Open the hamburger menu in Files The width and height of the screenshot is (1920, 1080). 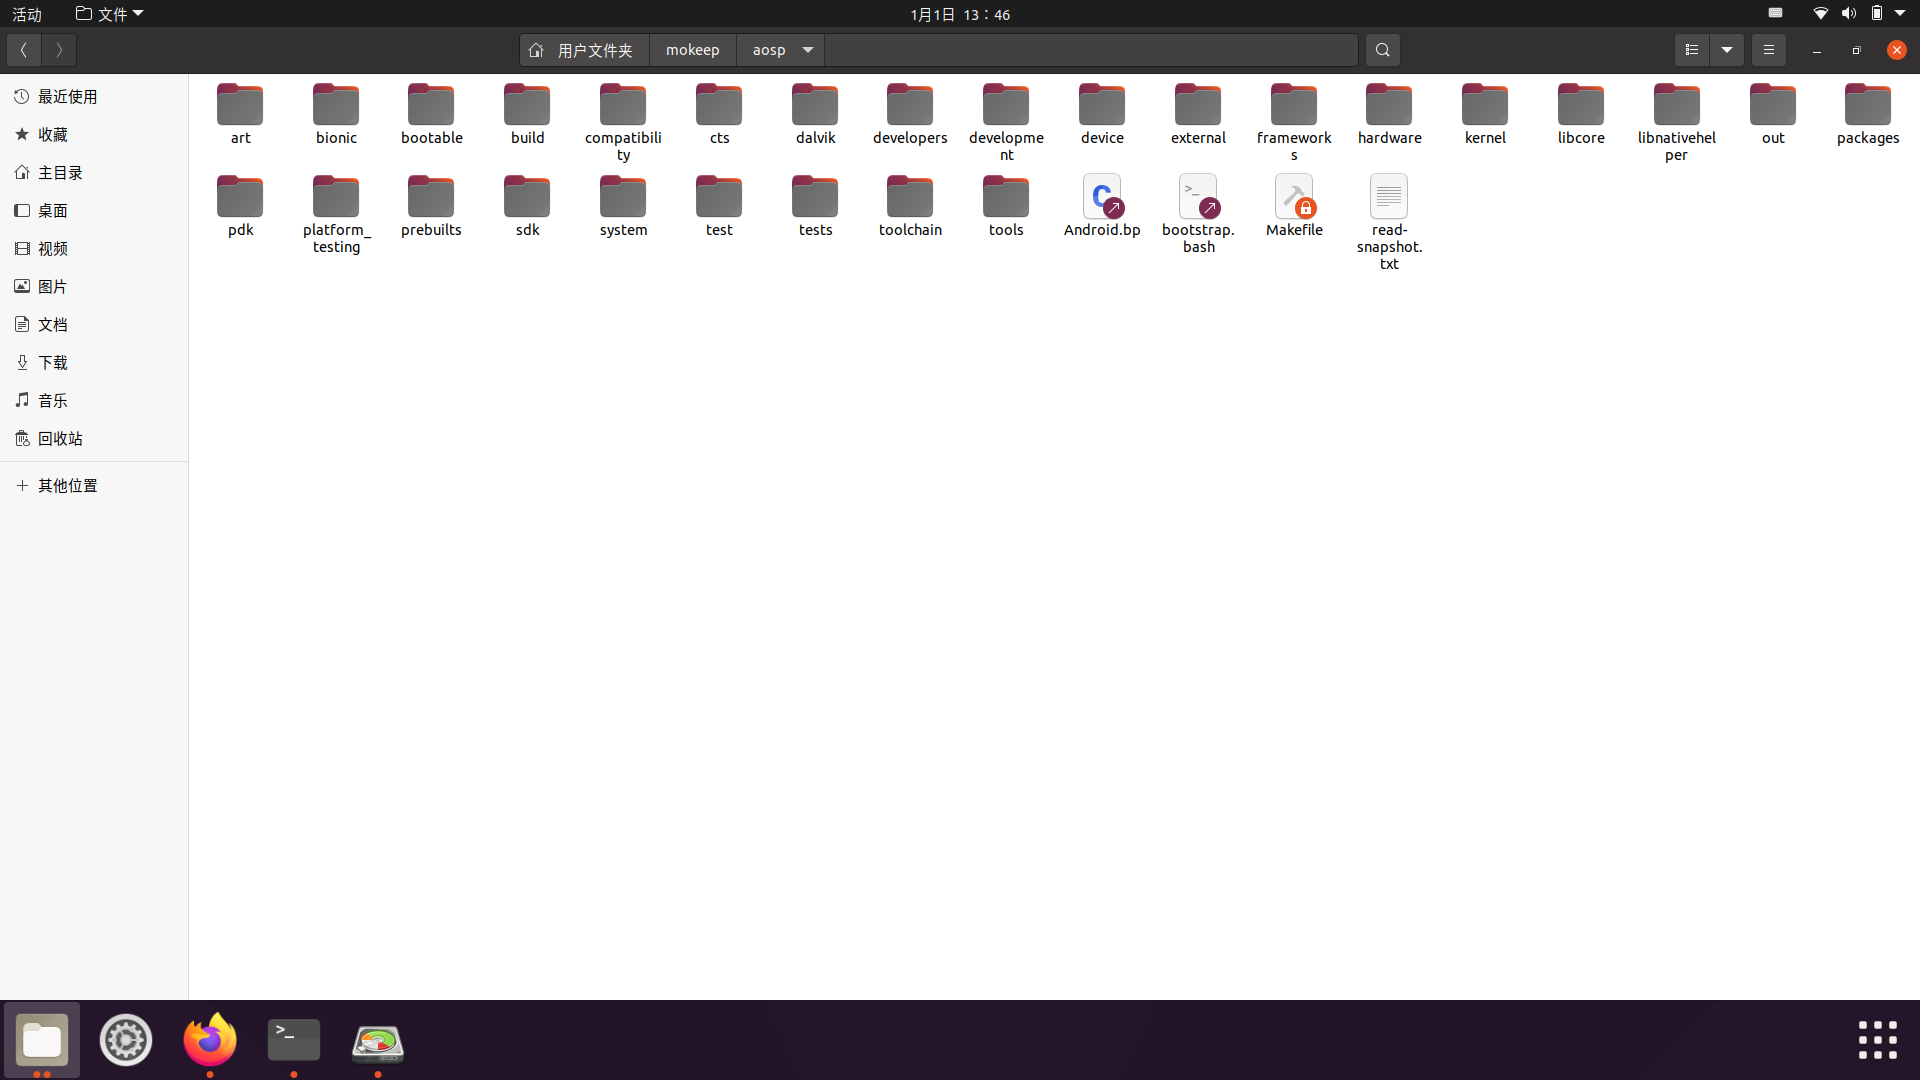1768,49
